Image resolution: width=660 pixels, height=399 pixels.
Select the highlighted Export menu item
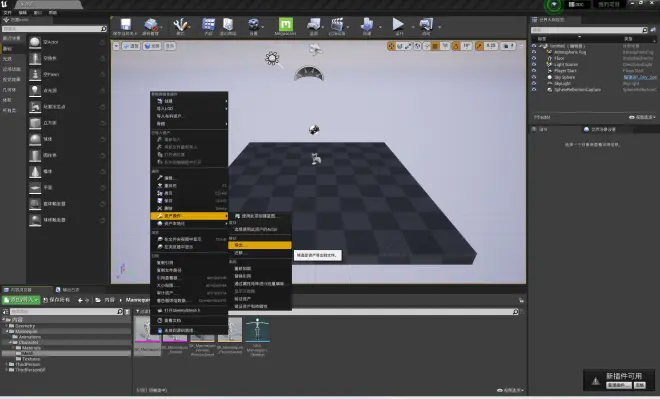tap(260, 245)
